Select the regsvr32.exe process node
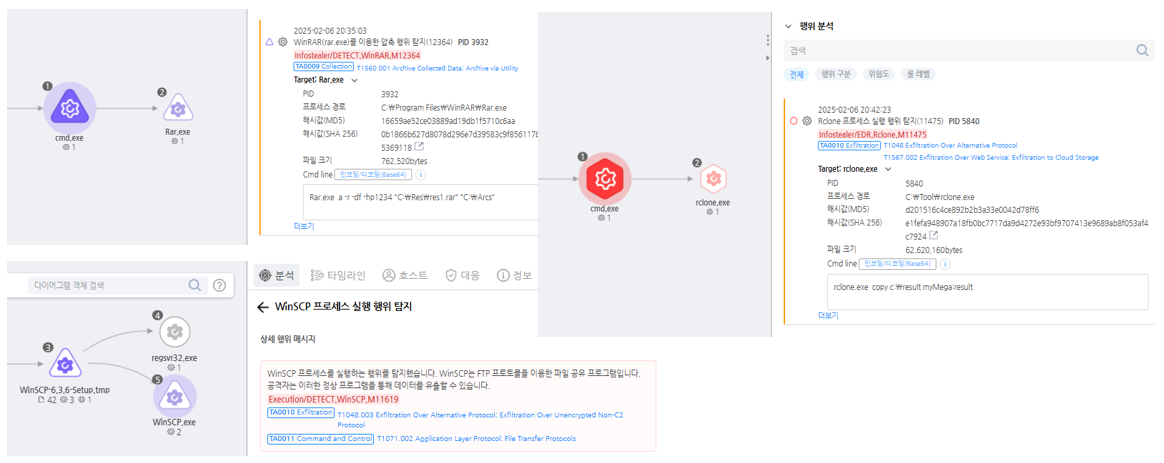Screen dimensions: 1164x463 pyautogui.click(x=174, y=333)
